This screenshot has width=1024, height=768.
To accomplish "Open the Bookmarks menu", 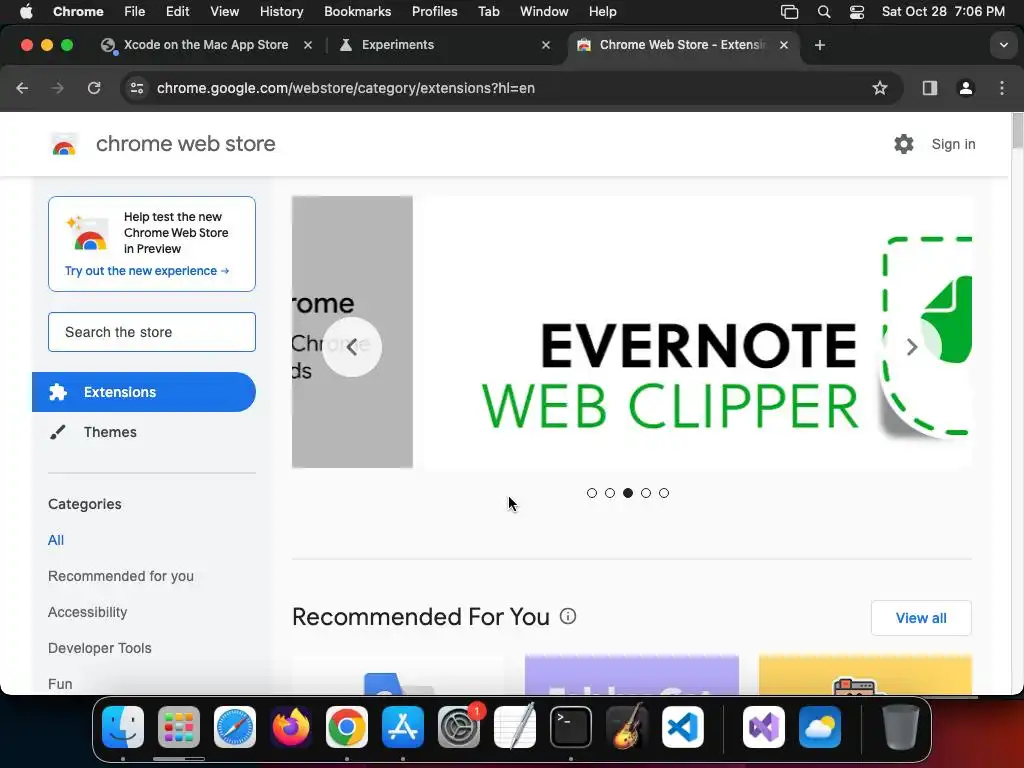I will click(x=357, y=12).
